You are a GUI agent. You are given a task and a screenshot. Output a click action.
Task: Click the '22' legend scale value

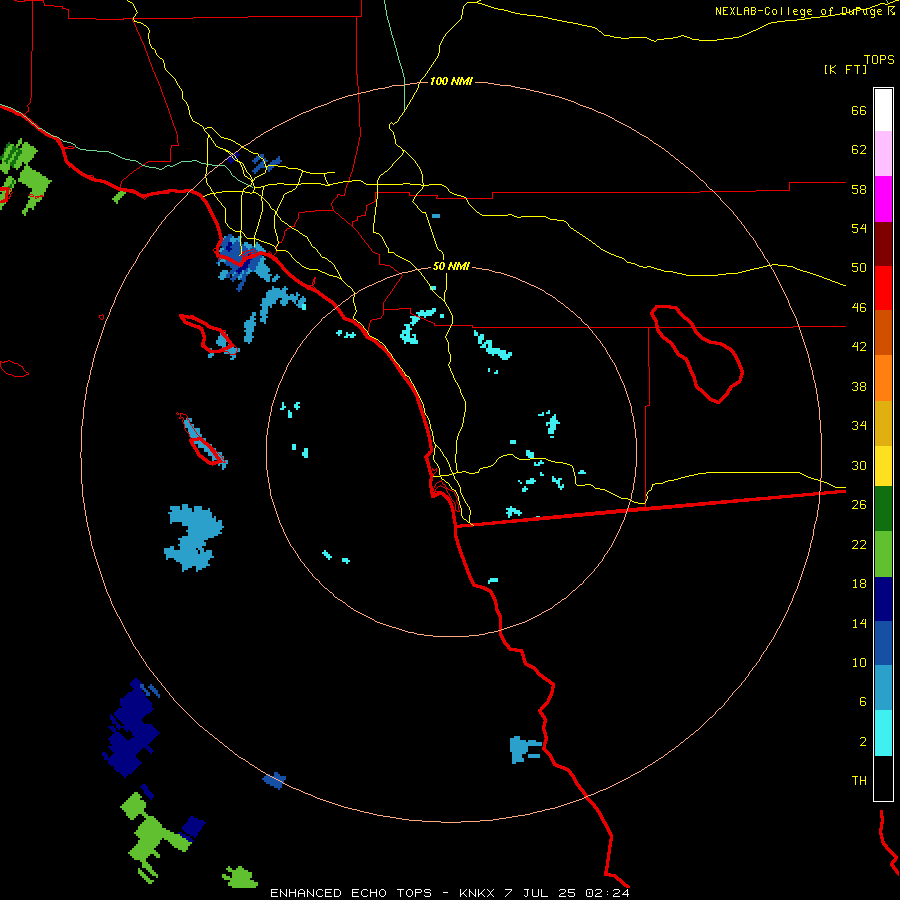coord(859,544)
